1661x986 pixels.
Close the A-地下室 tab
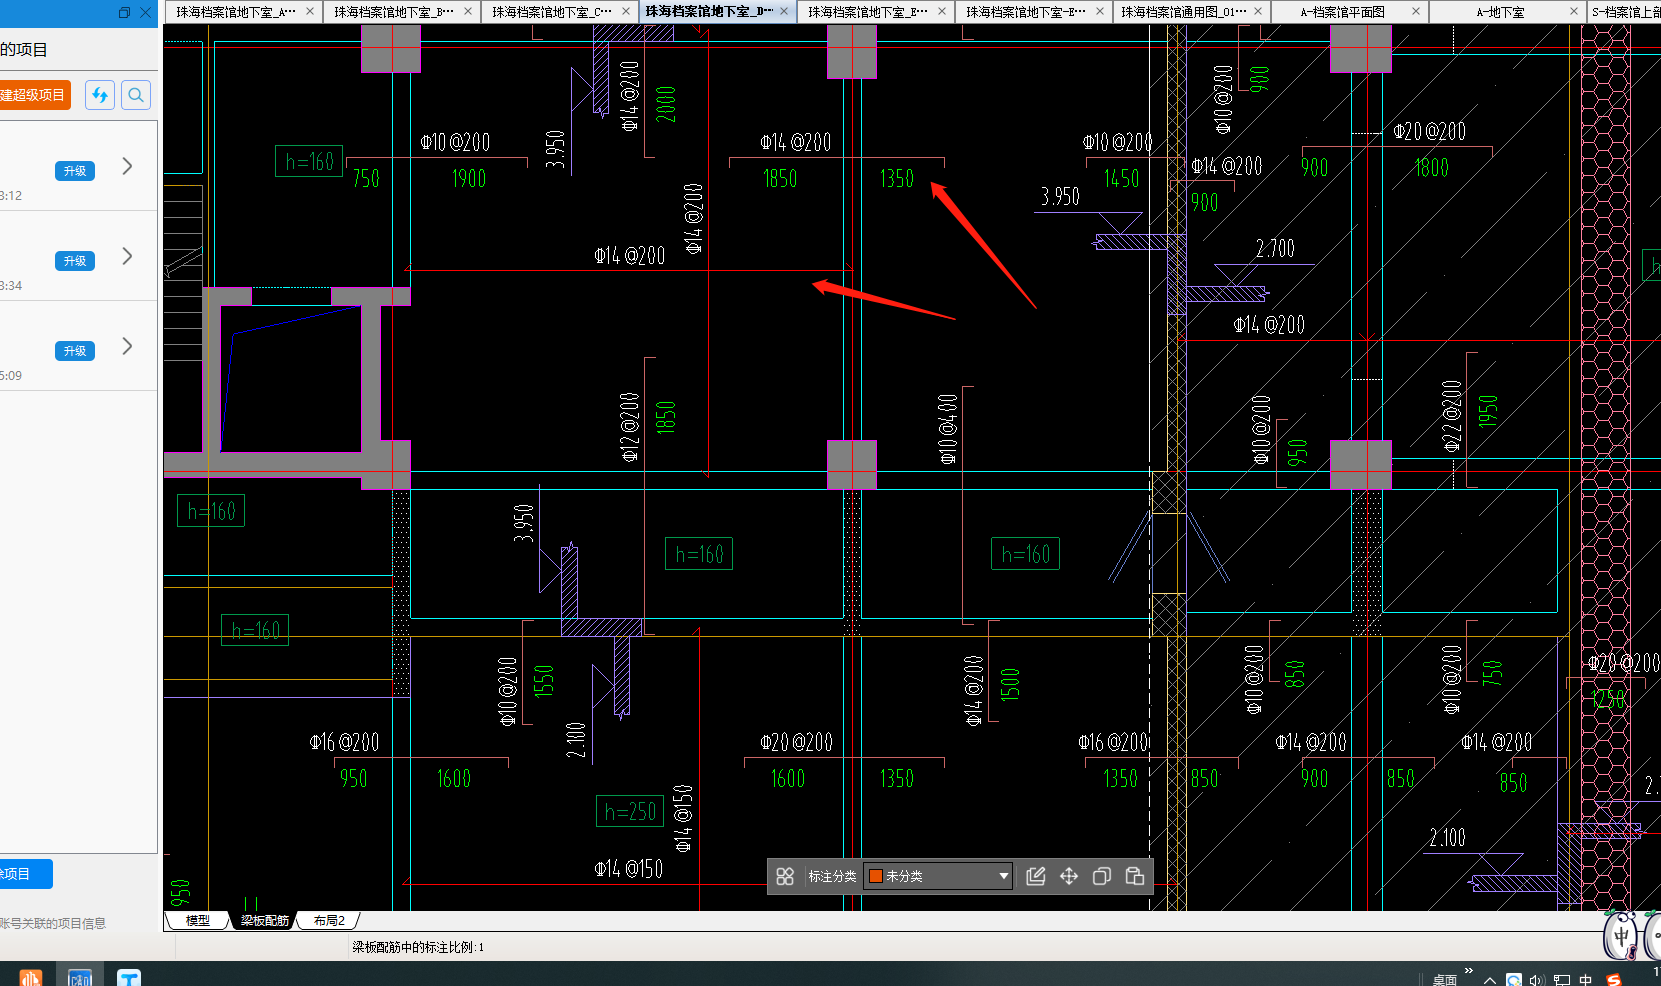1573,11
